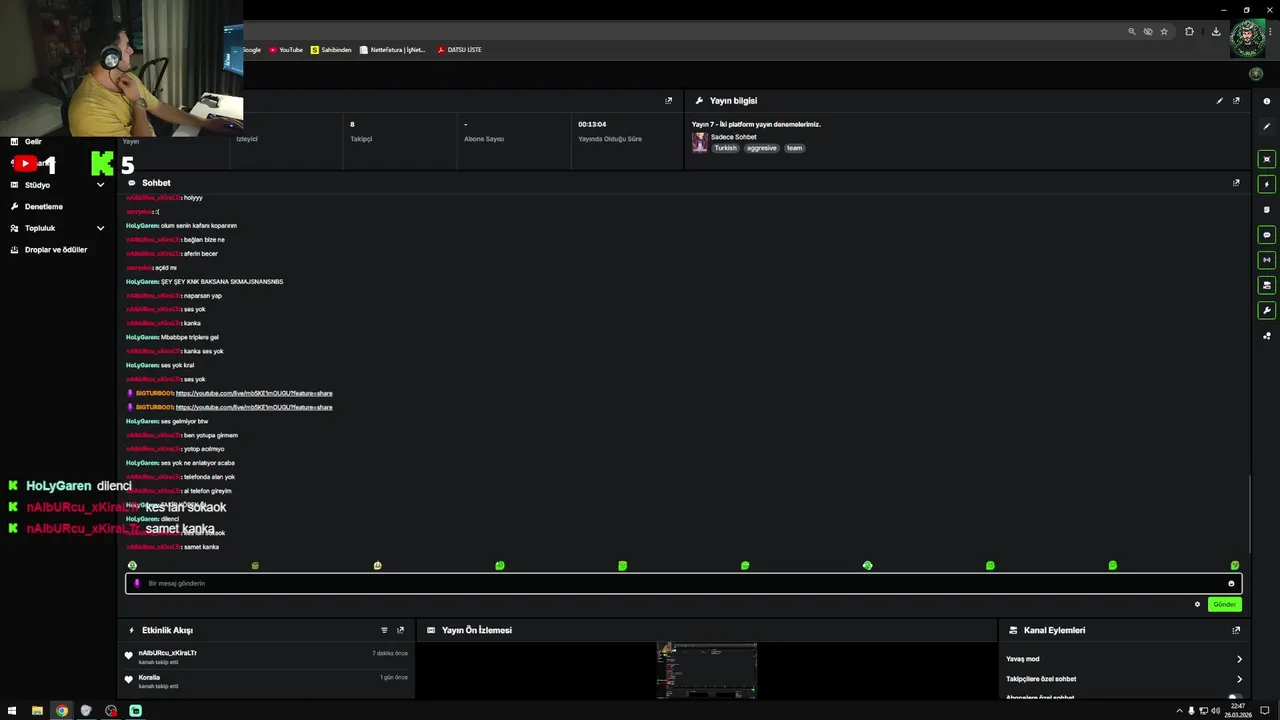This screenshot has width=1280, height=720.
Task: Click the first green quick emote
Action: click(x=132, y=566)
